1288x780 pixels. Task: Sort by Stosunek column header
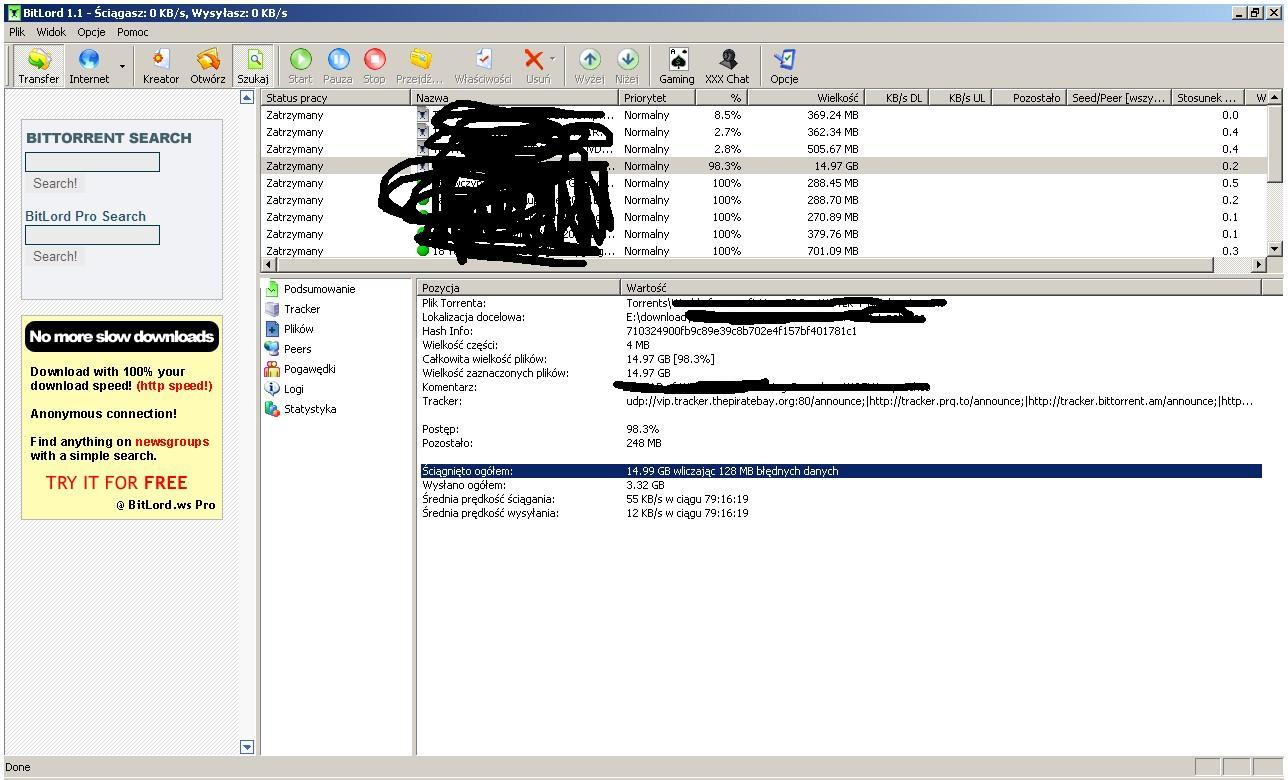pos(1207,98)
